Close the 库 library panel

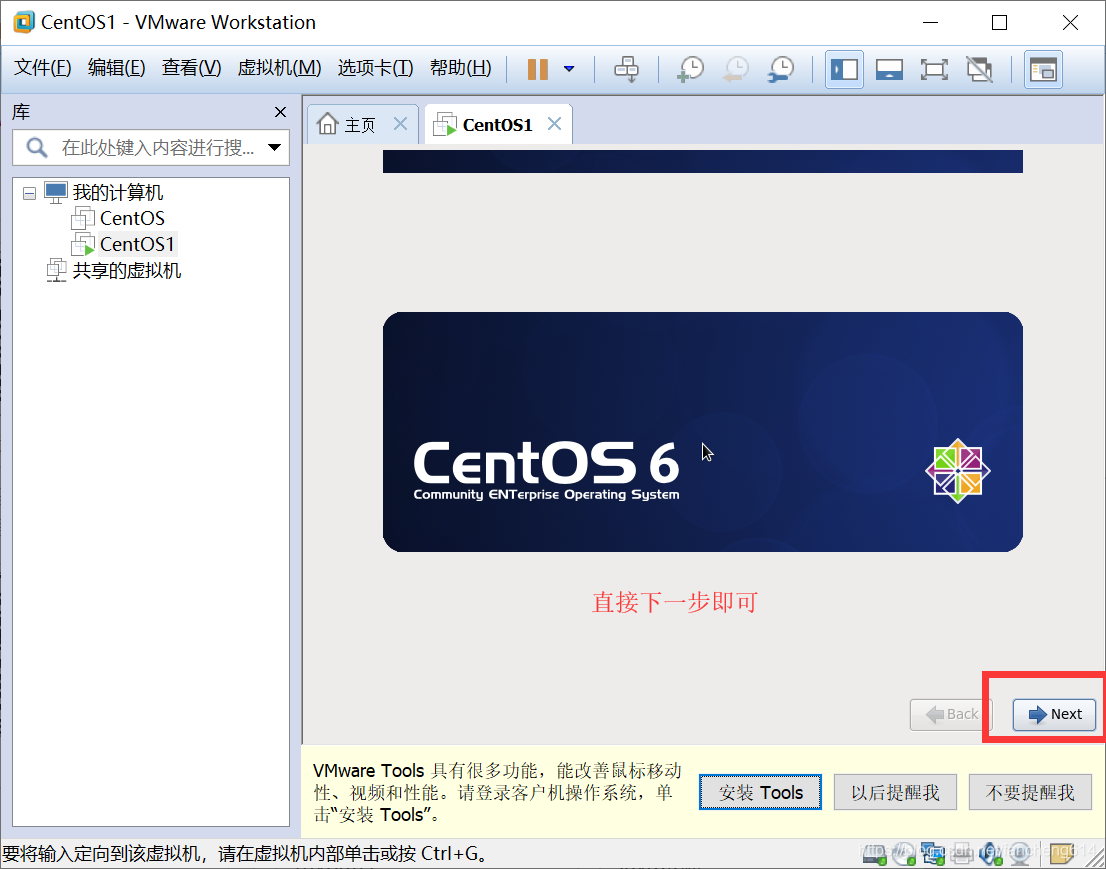click(280, 112)
